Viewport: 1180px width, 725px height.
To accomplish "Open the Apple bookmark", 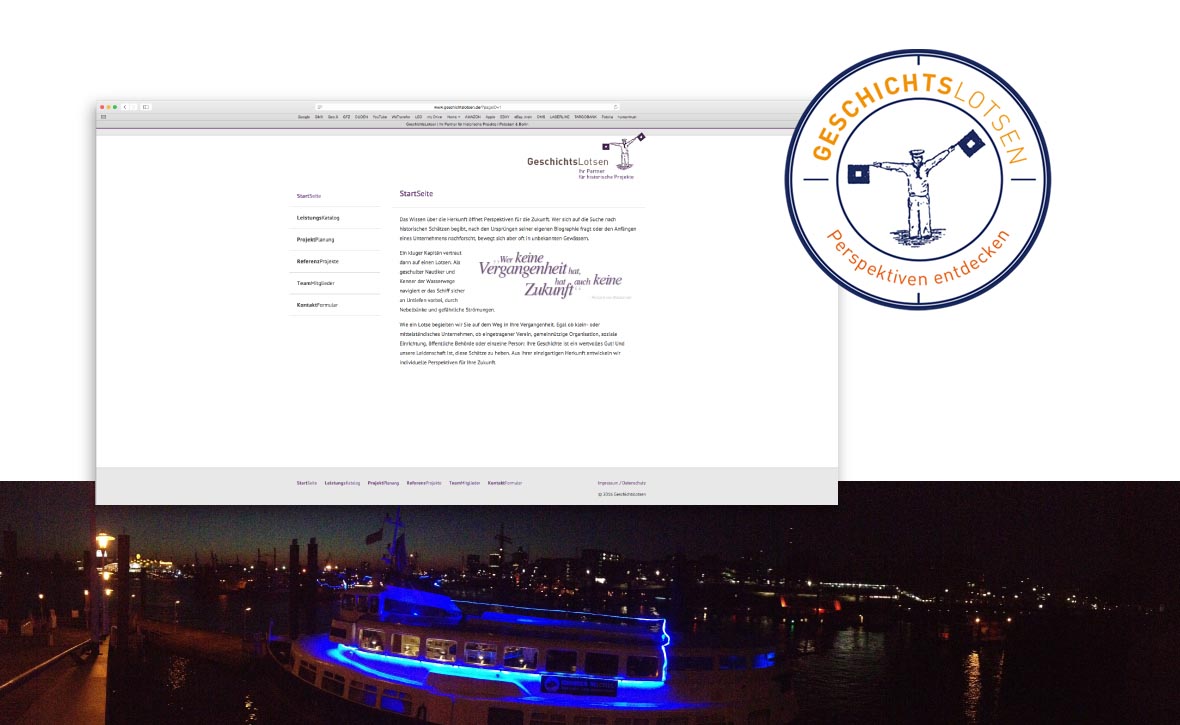I will (490, 117).
